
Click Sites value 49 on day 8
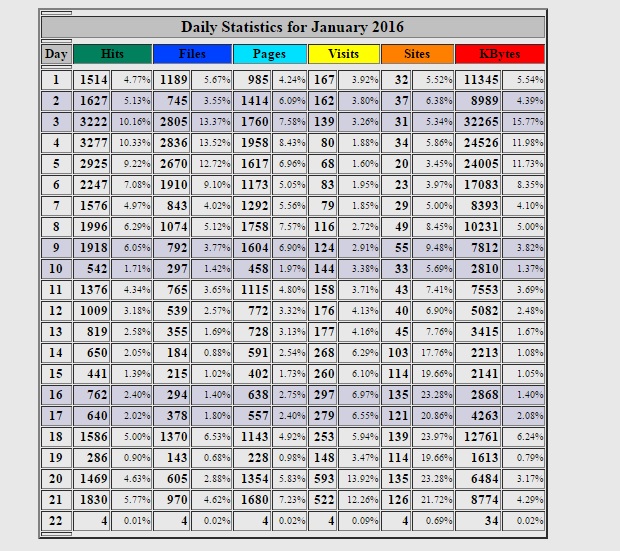pos(396,227)
